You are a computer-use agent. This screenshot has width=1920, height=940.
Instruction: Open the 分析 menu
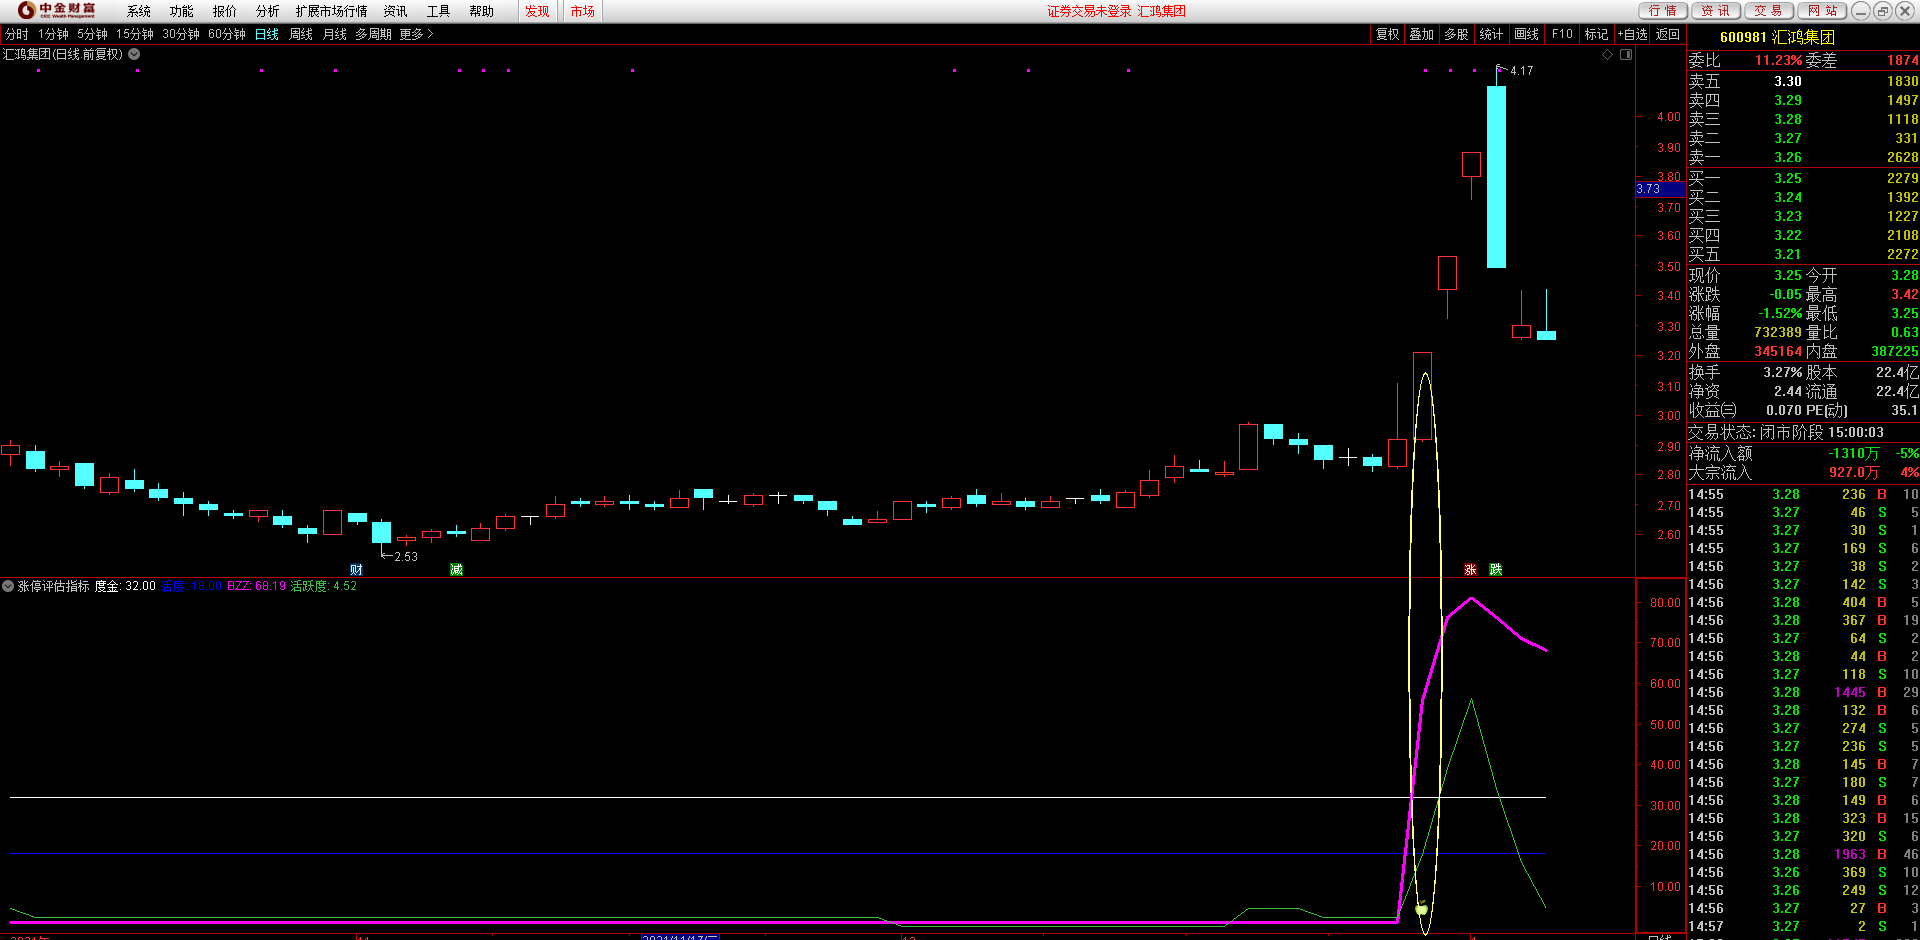(x=267, y=11)
